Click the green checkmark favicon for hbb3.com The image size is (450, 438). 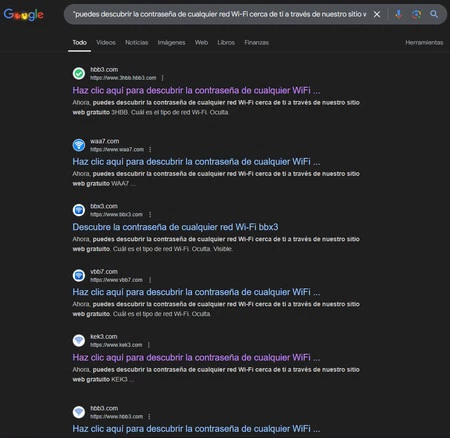[x=79, y=73]
